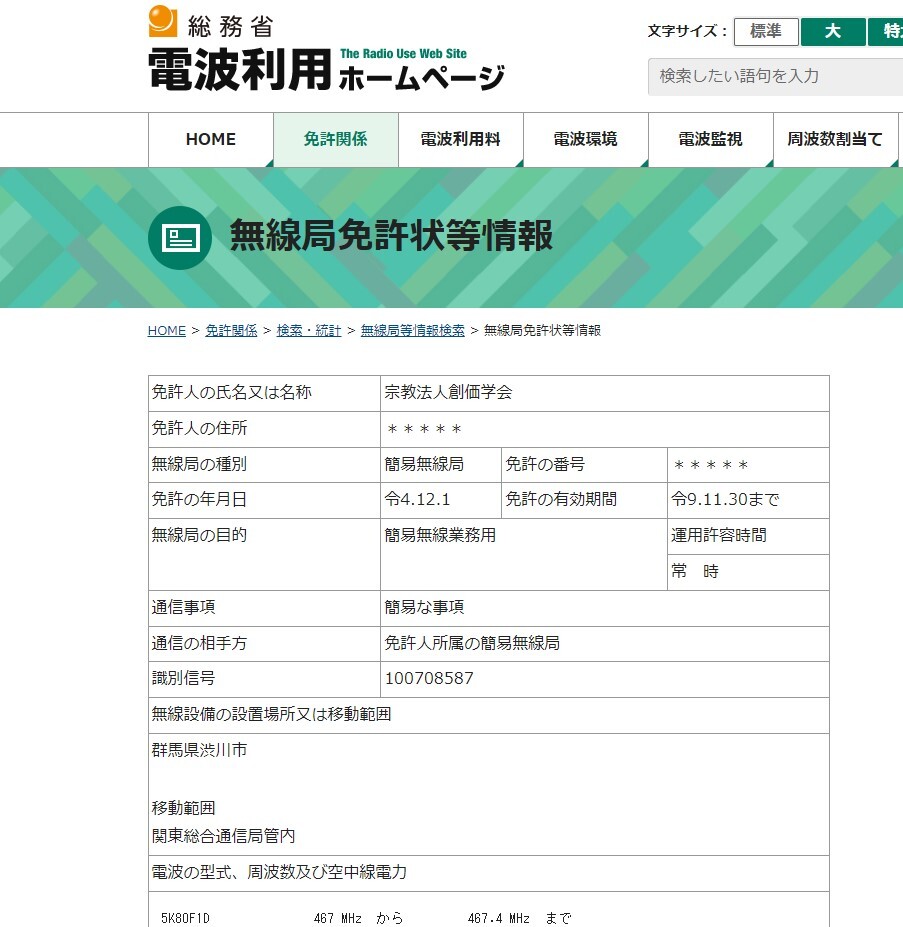Select the expiry value 令9.11.30まで
903x927 pixels.
[725, 500]
